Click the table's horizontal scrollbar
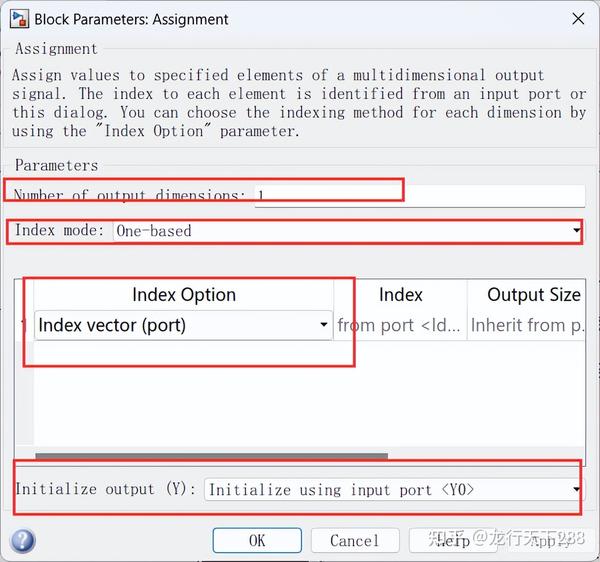 pos(210,457)
